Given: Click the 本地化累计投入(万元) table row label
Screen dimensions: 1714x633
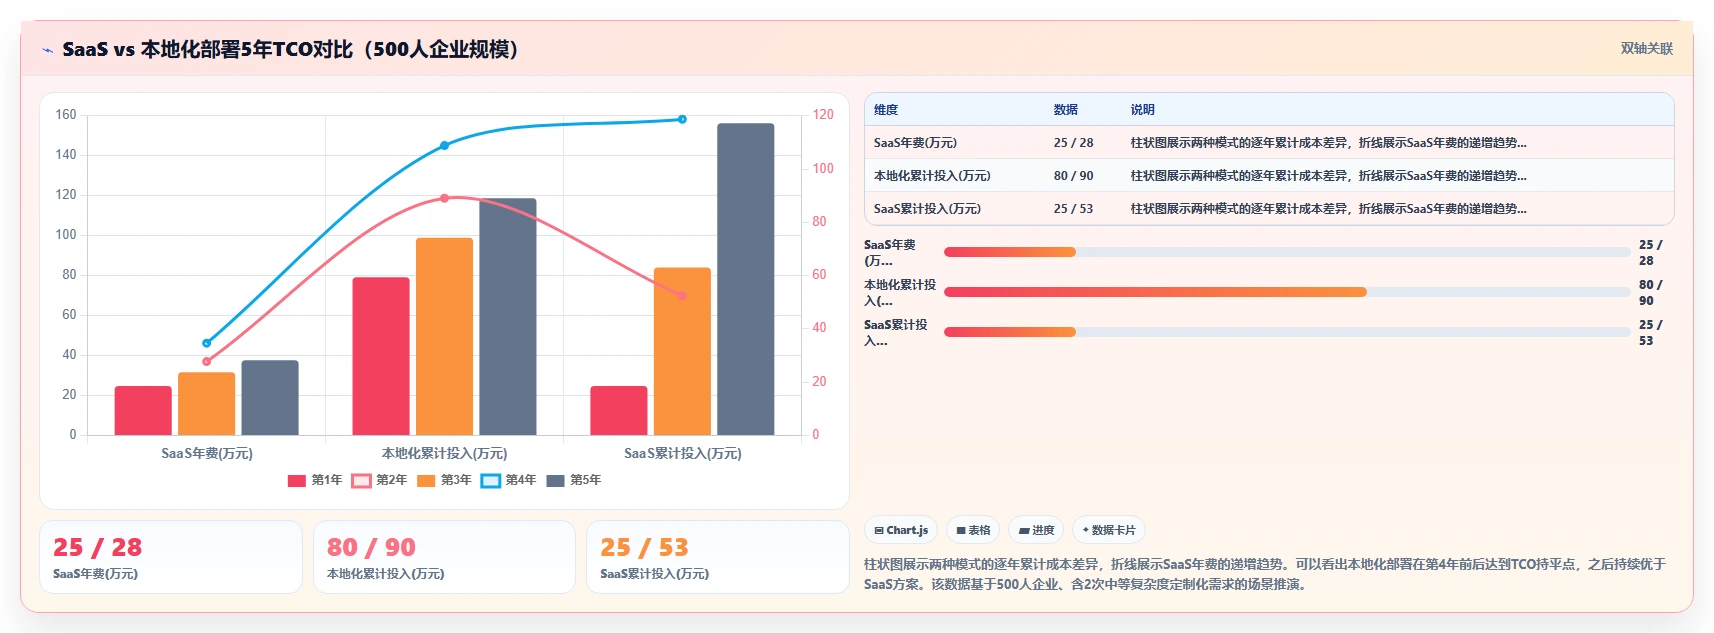Looking at the screenshot, I should [932, 176].
